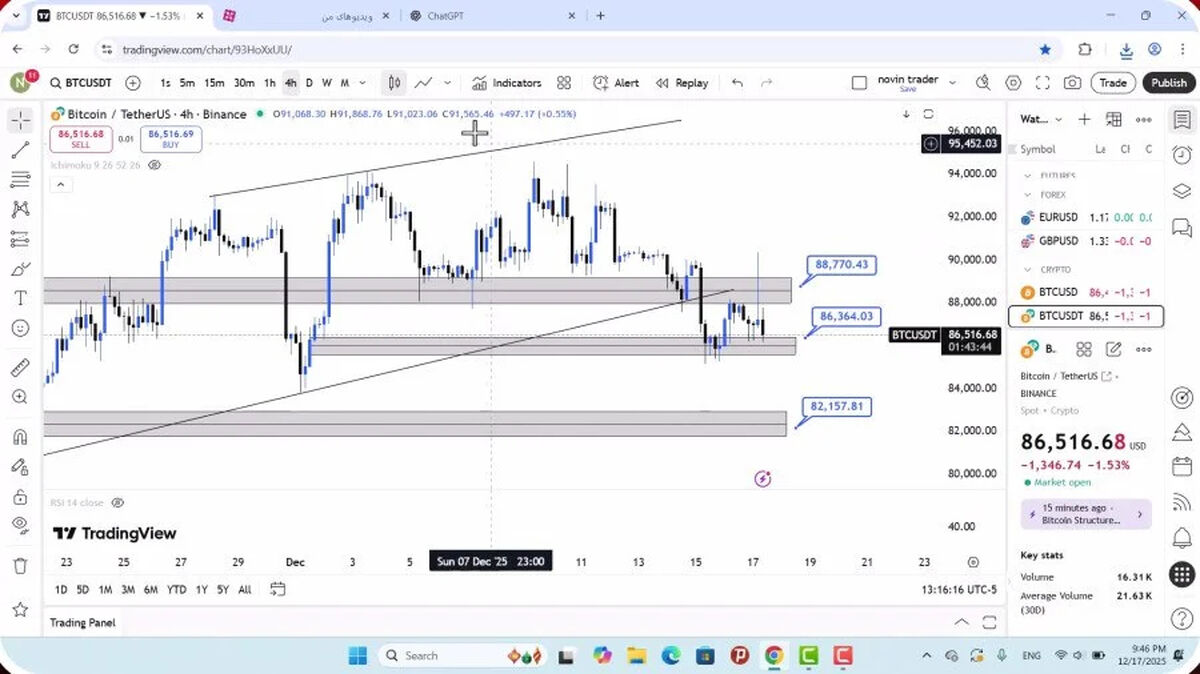Enter fullscreen mode

pos(1042,83)
